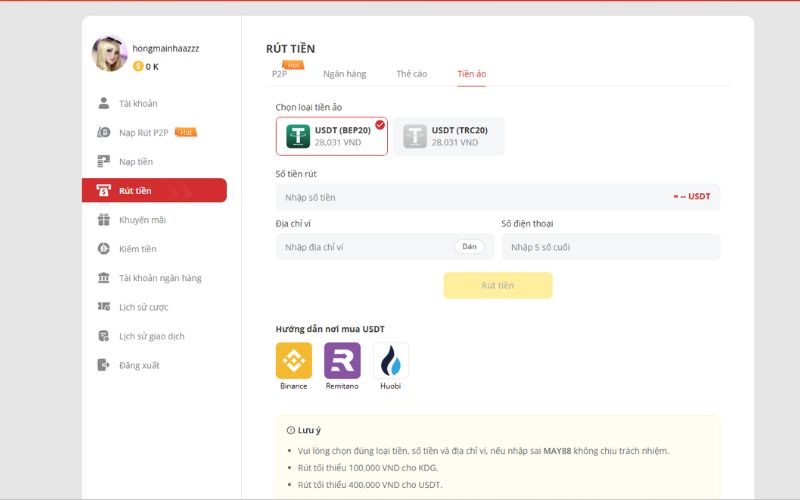The image size is (800, 500).
Task: Click the 'Rút tối thiểu 400,000 VND cho USDT' note
Action: point(370,485)
